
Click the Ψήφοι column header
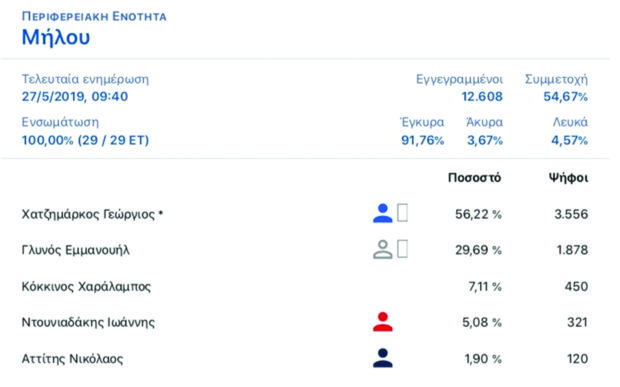(x=568, y=178)
